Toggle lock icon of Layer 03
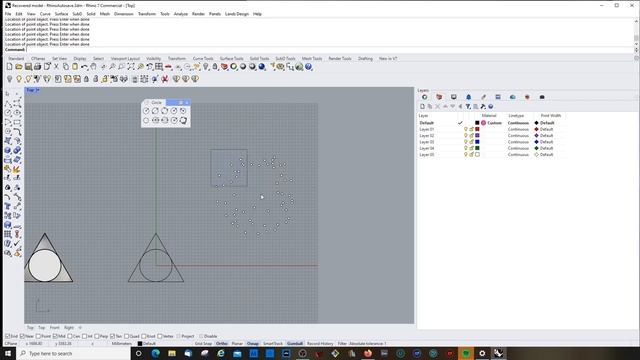This screenshot has width=640, height=360. [471, 142]
